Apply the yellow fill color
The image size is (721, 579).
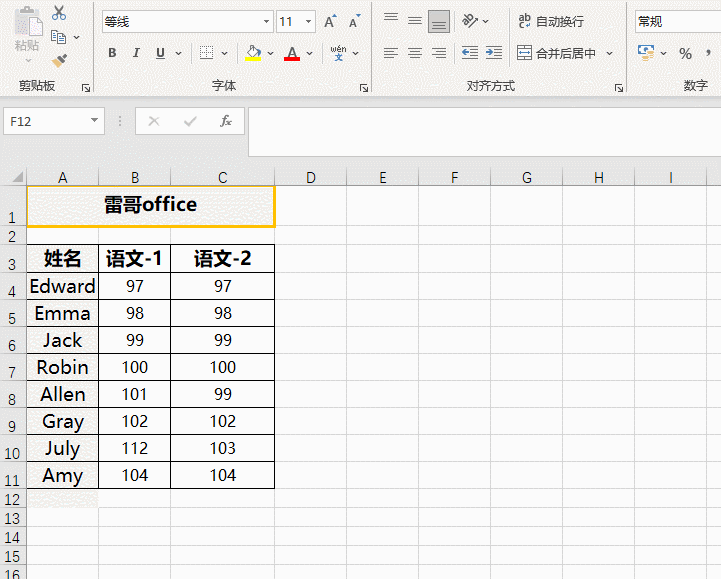(253, 53)
